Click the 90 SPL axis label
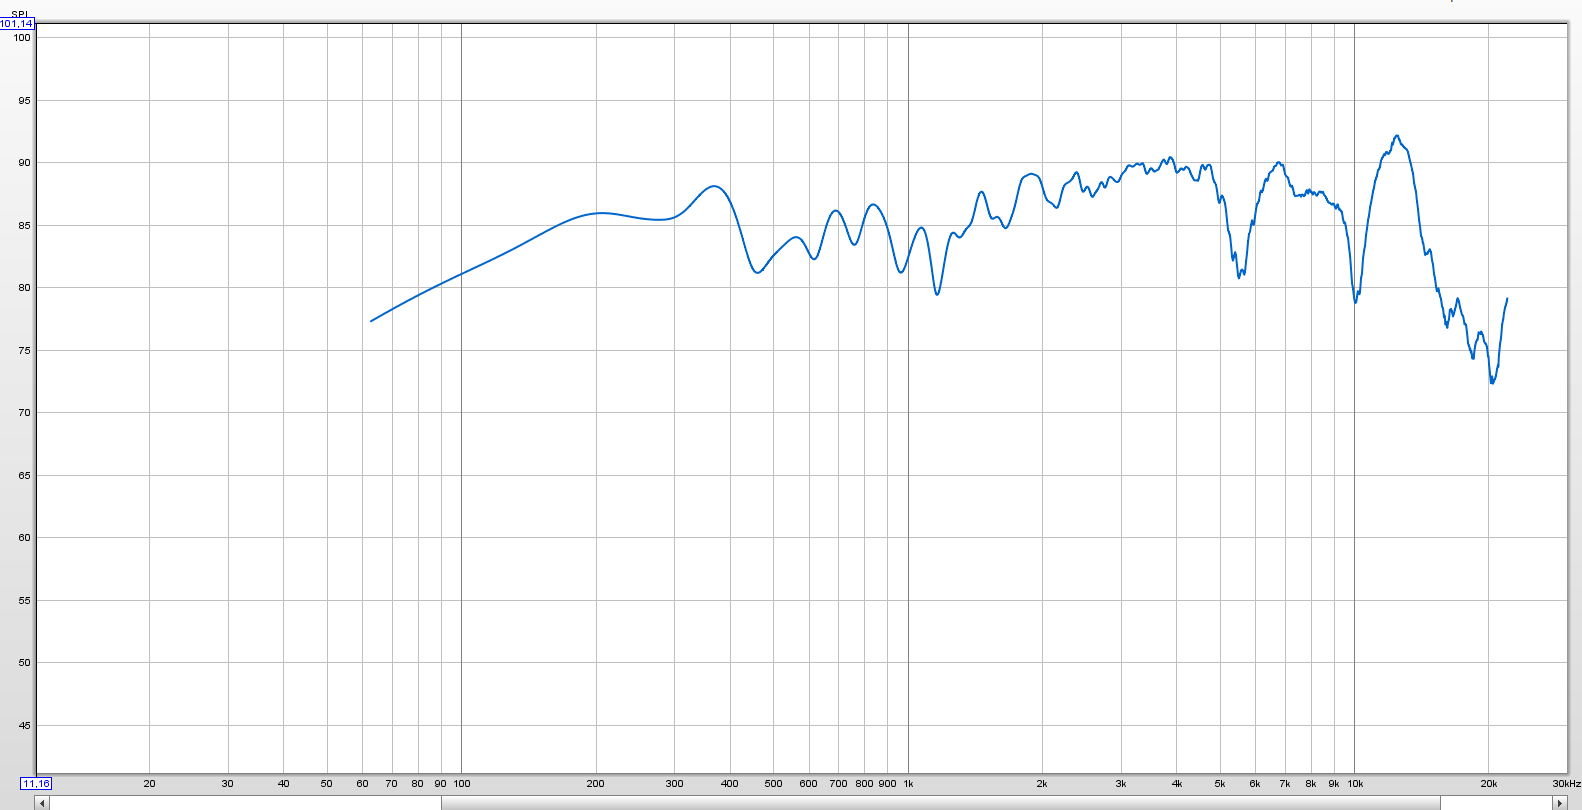 [24, 163]
